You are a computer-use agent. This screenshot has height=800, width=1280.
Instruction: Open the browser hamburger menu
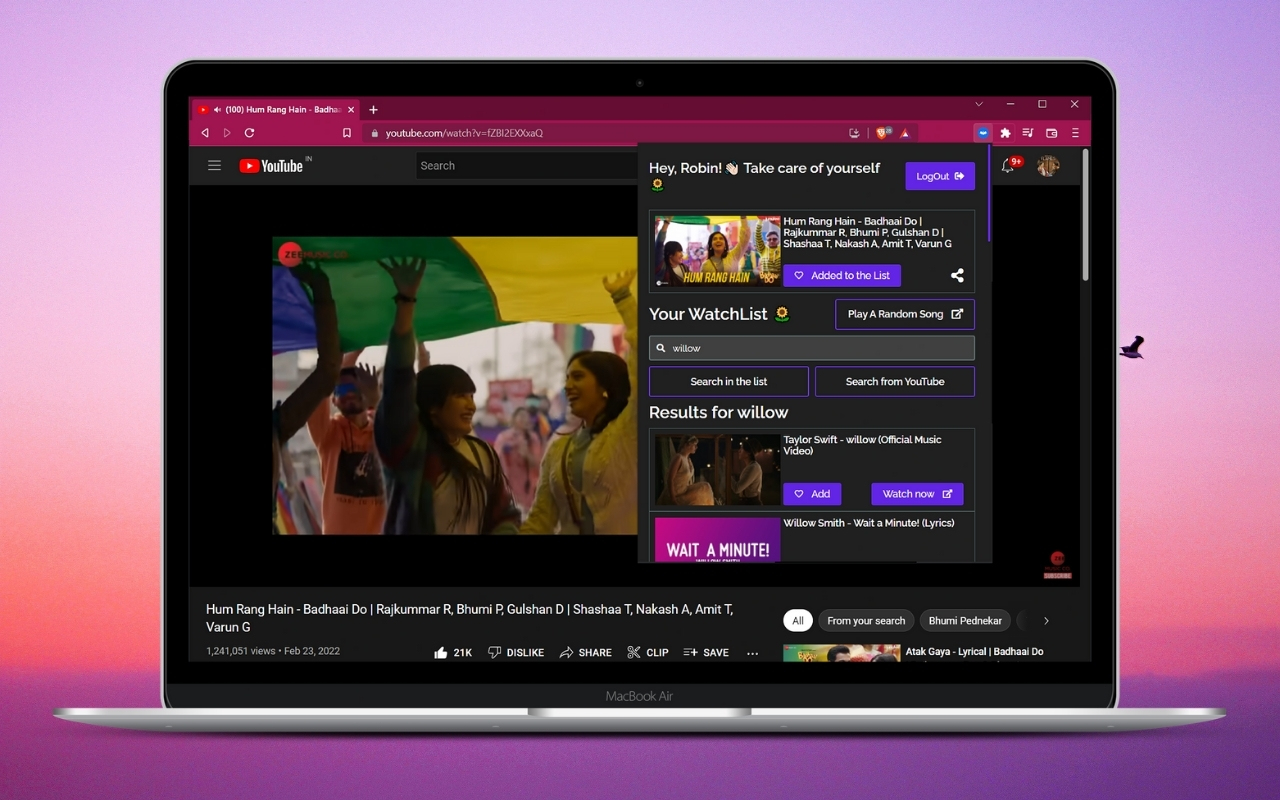click(1075, 133)
